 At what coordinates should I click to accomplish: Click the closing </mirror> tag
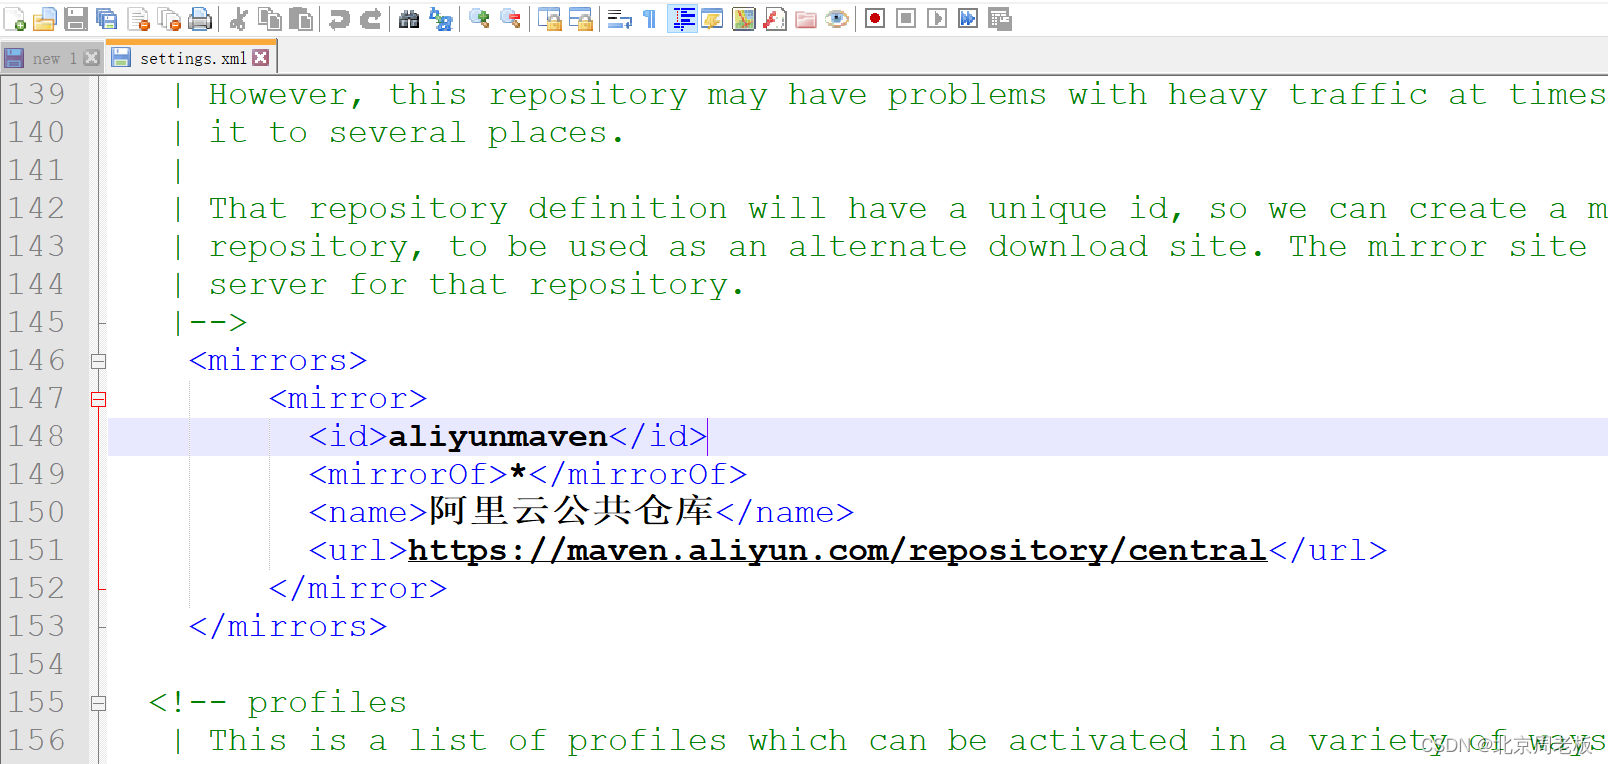click(x=358, y=589)
